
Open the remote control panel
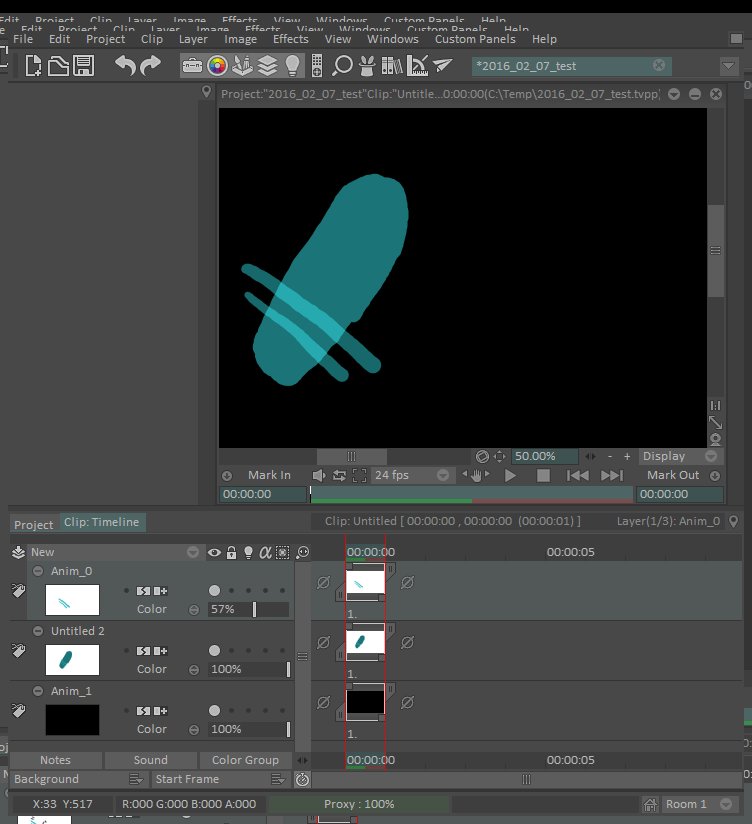(x=317, y=66)
